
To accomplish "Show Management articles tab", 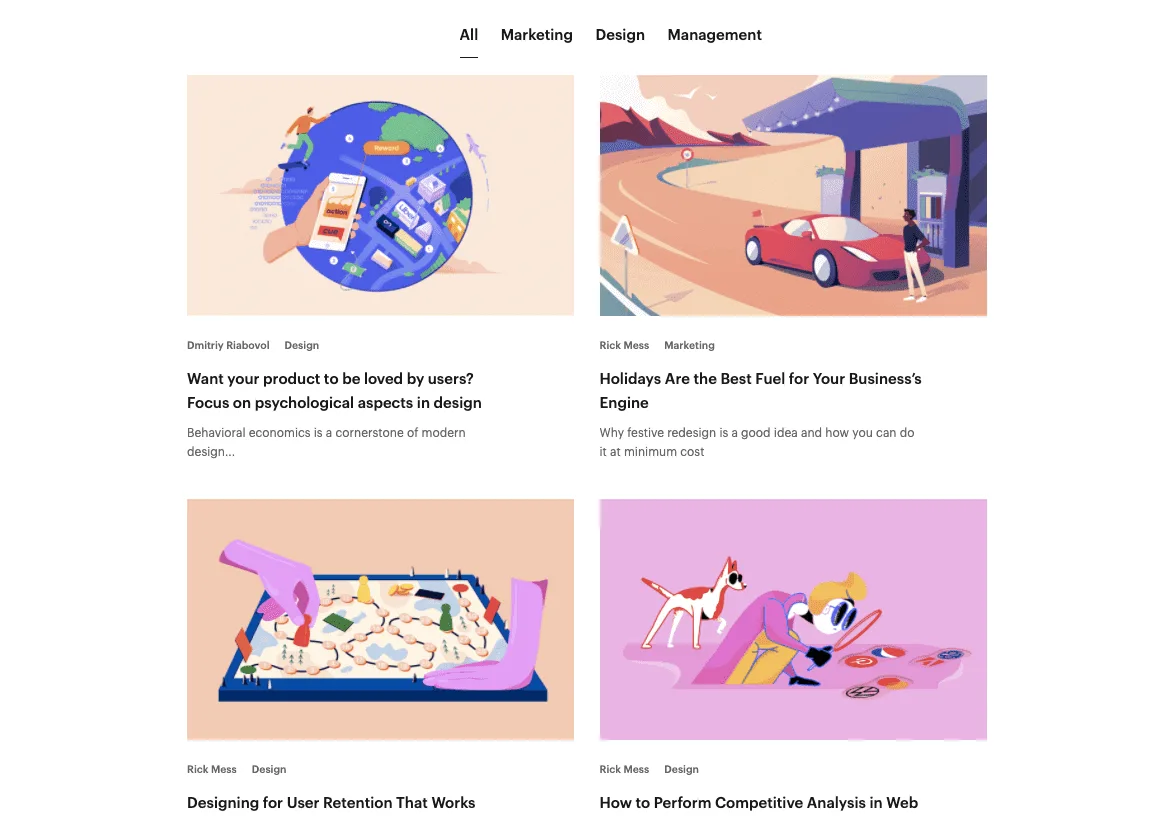I will coord(714,35).
